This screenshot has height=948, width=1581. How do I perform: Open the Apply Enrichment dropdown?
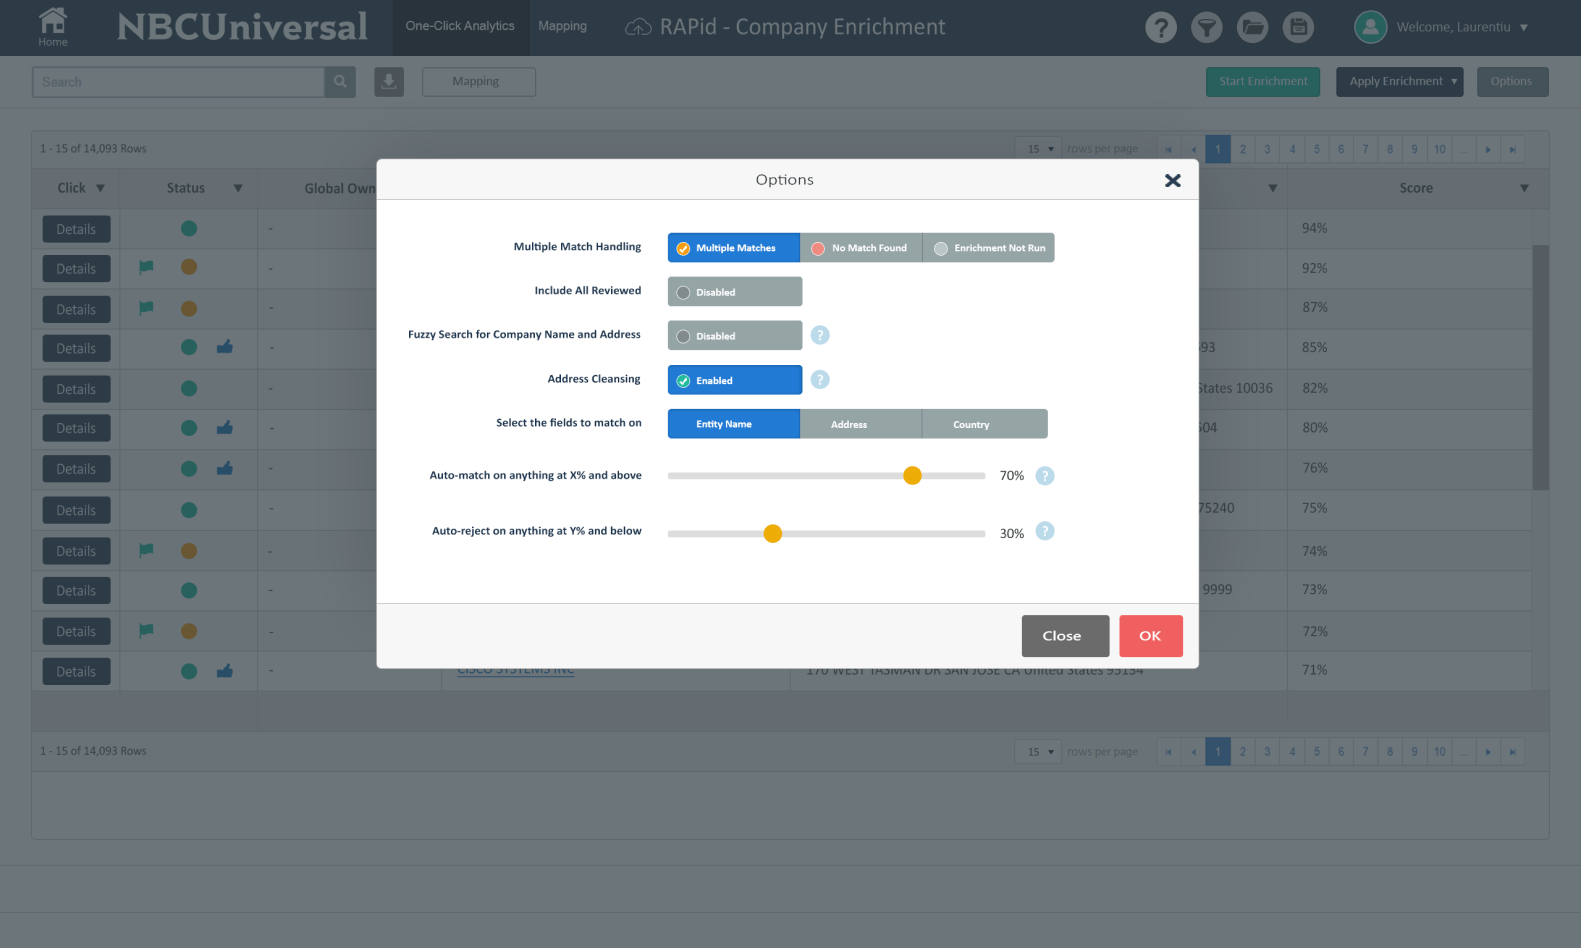point(1400,82)
